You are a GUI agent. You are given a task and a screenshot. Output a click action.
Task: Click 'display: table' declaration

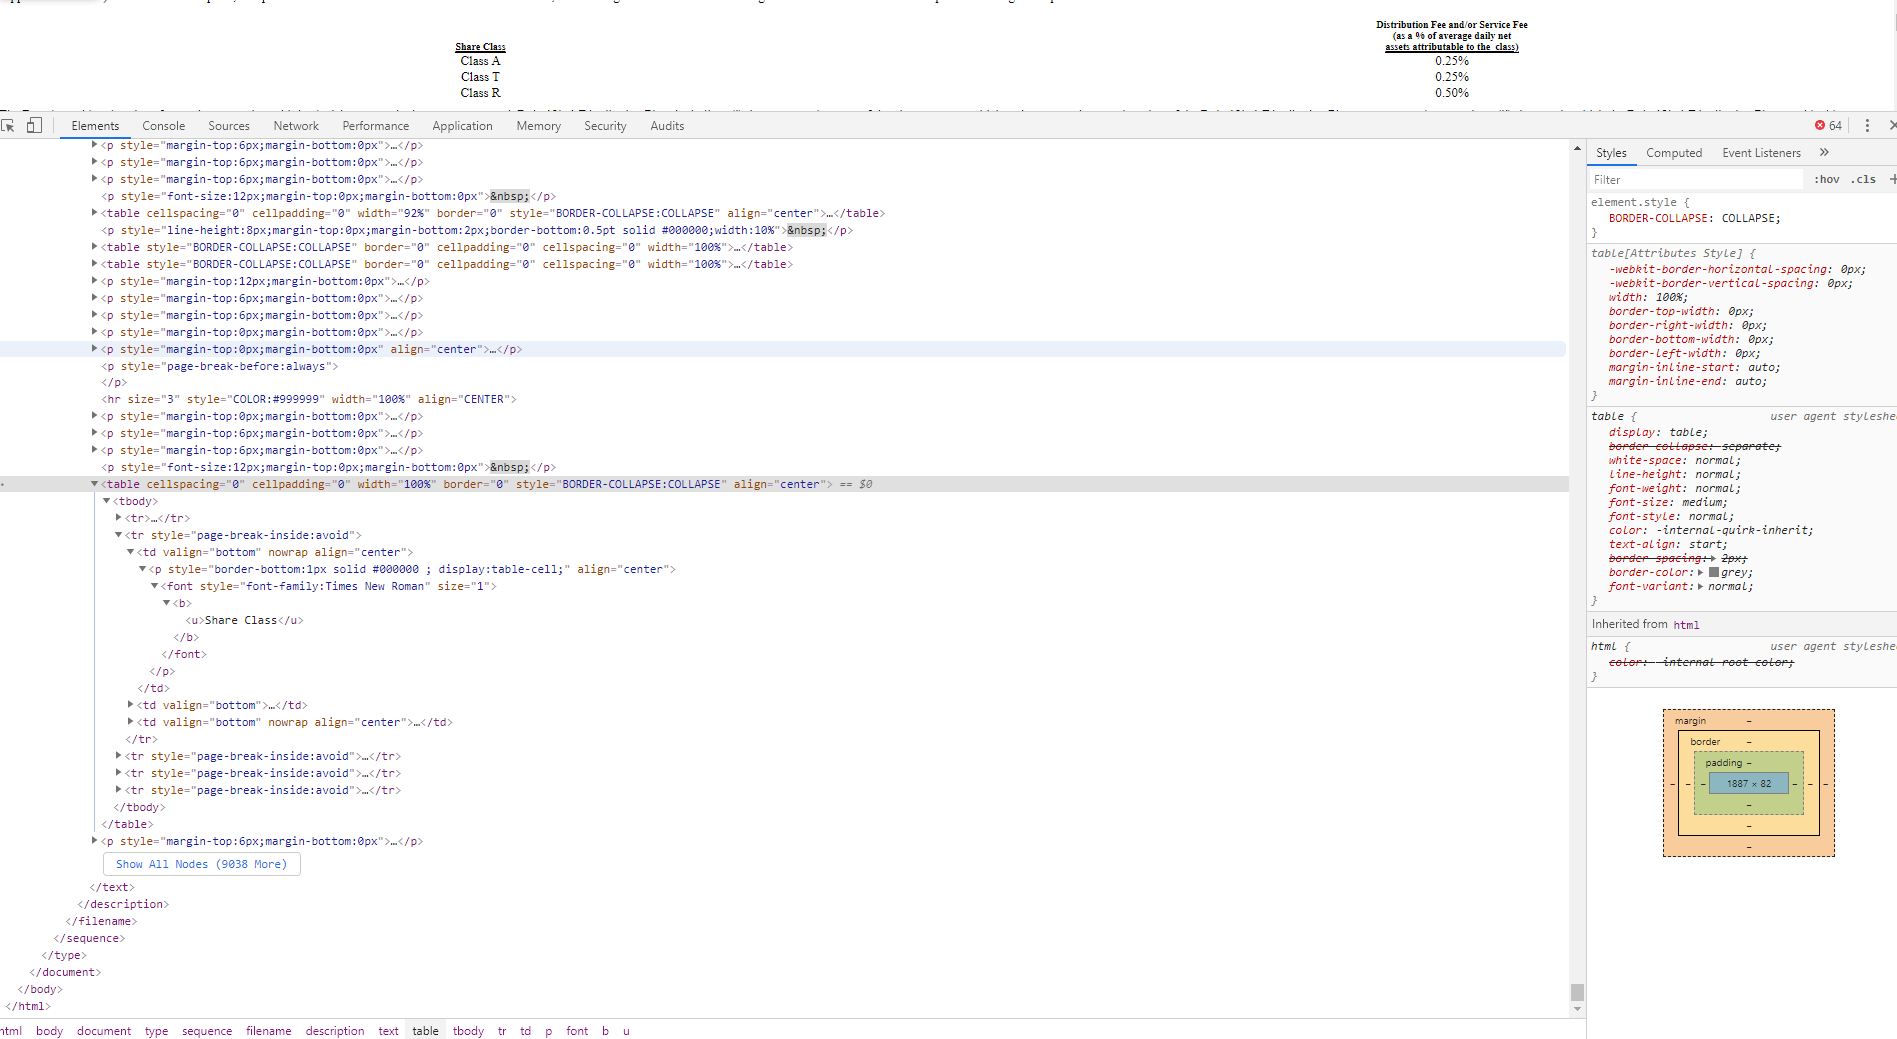click(x=1658, y=432)
